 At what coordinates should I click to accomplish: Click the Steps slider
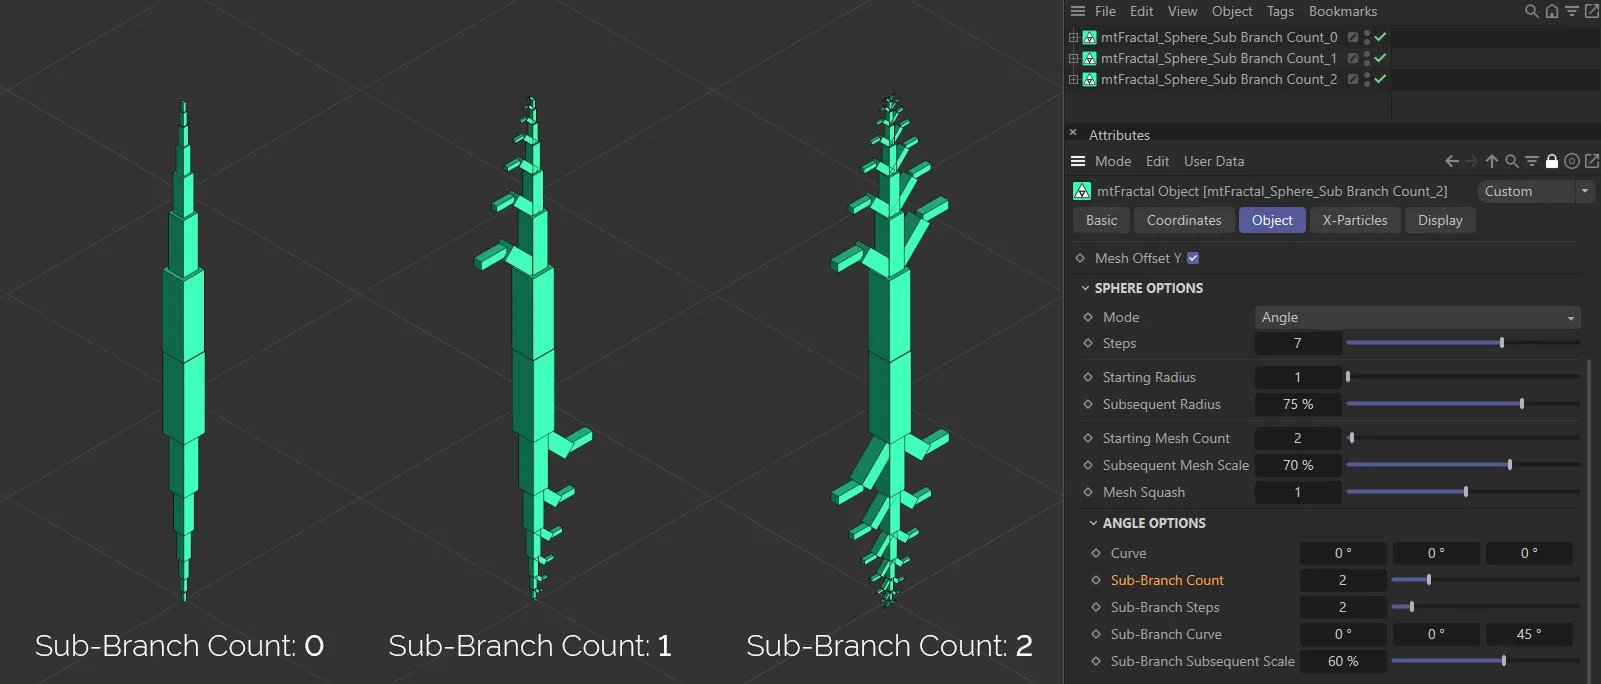(1463, 343)
